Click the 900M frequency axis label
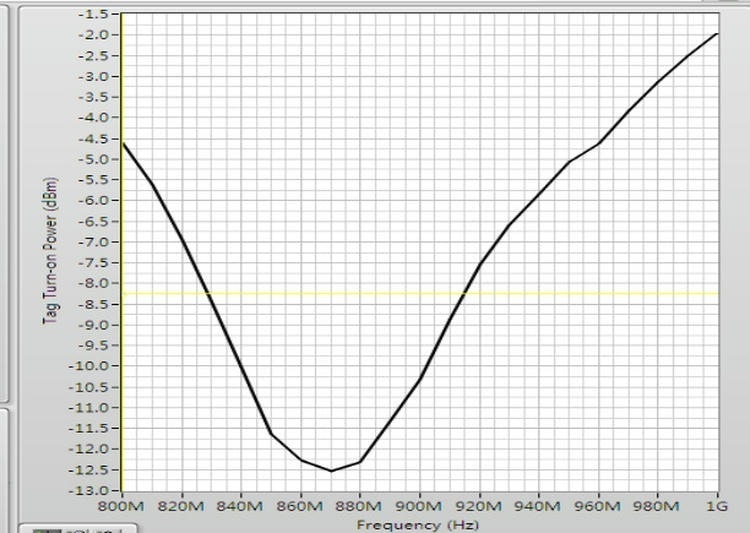 click(x=419, y=506)
